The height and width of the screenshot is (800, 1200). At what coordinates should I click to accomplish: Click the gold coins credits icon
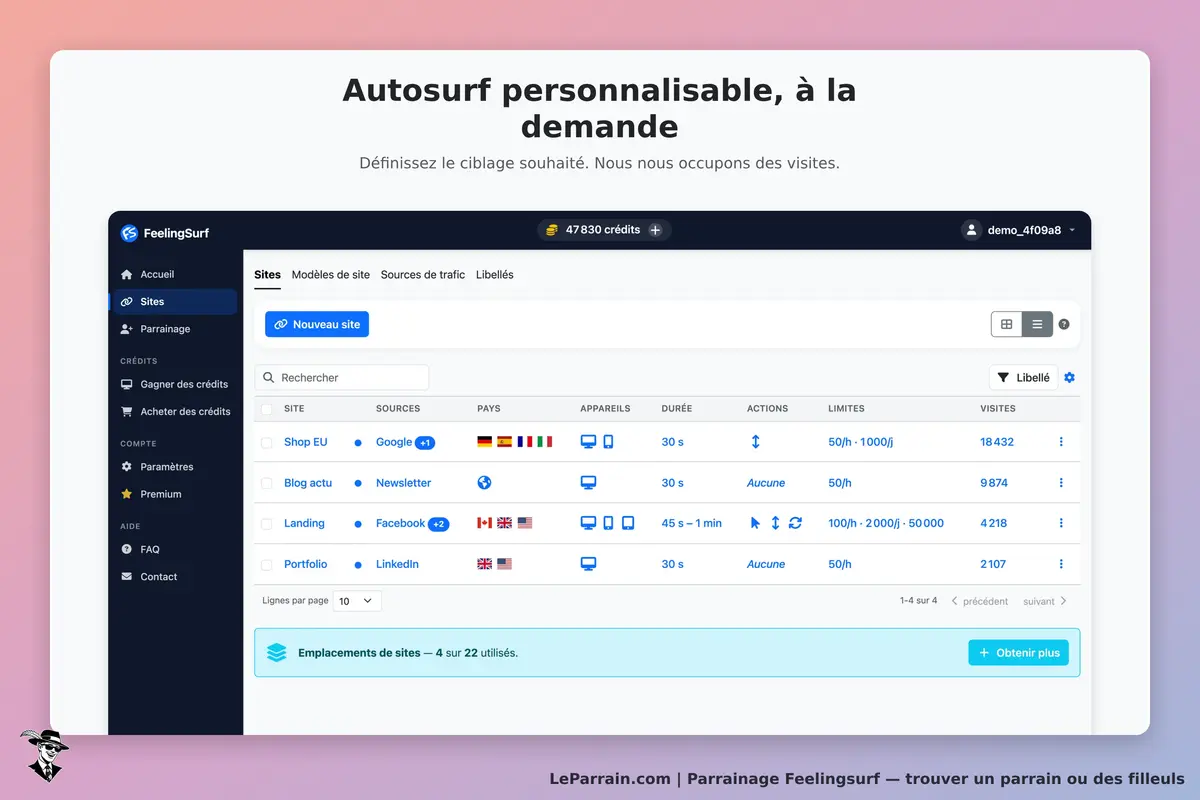pyautogui.click(x=551, y=230)
